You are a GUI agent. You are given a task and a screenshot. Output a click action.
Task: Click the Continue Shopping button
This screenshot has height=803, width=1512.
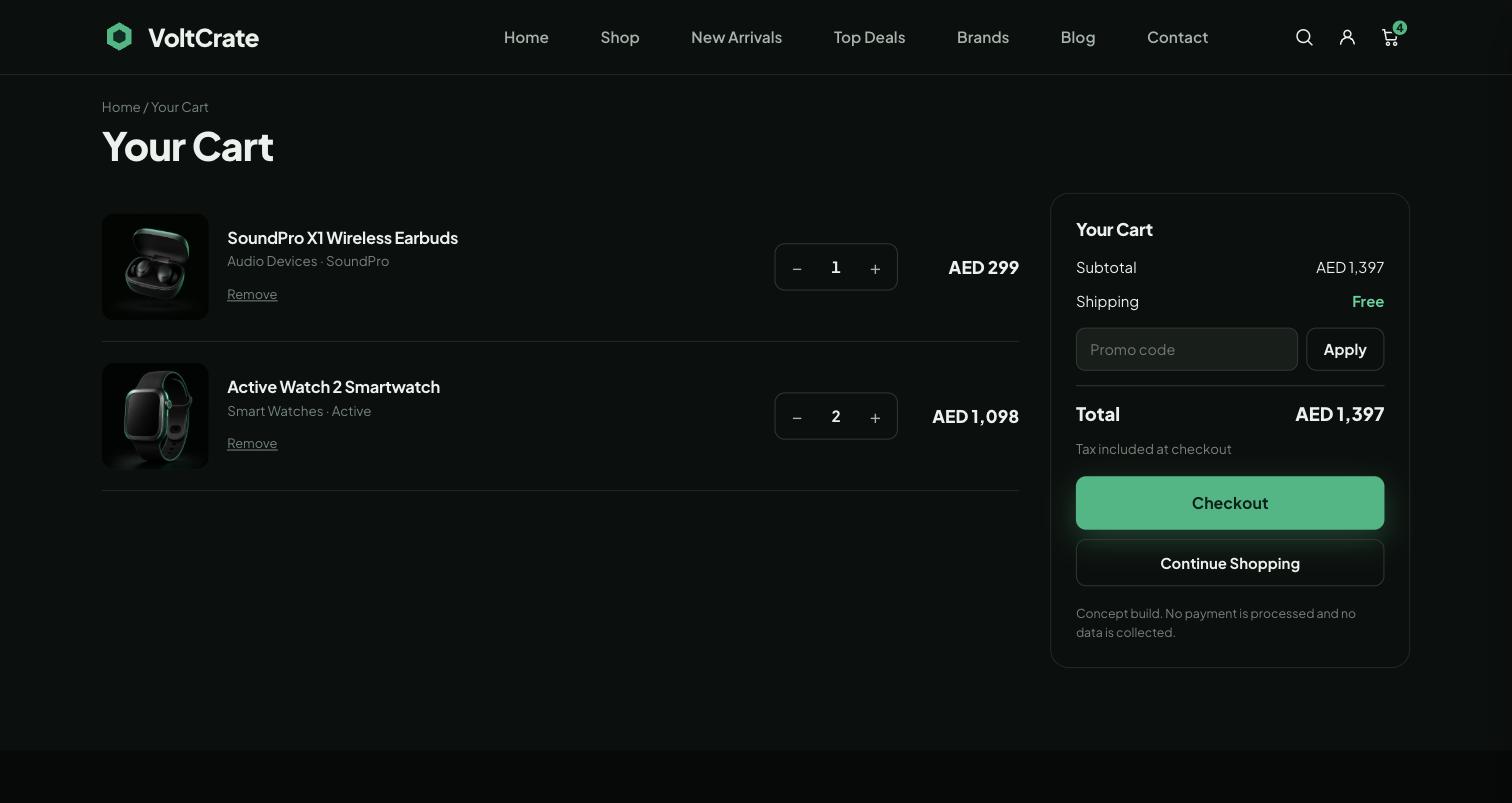(1230, 563)
